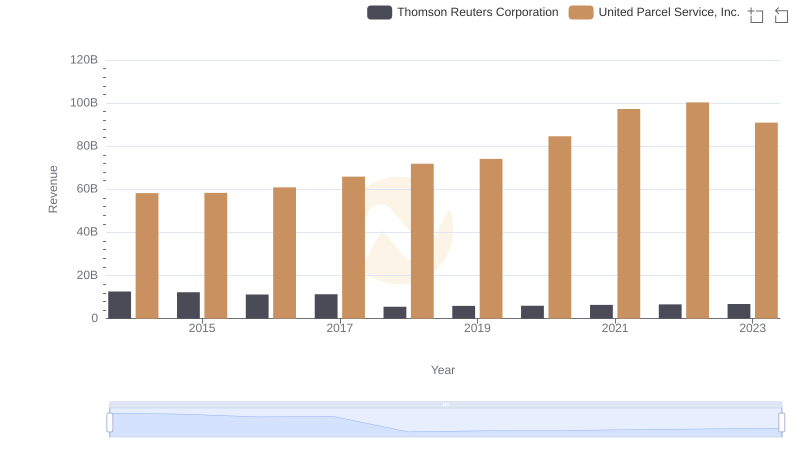Click the UPS bar for 2018
Image resolution: width=800 pixels, height=461 pixels.
pos(422,241)
